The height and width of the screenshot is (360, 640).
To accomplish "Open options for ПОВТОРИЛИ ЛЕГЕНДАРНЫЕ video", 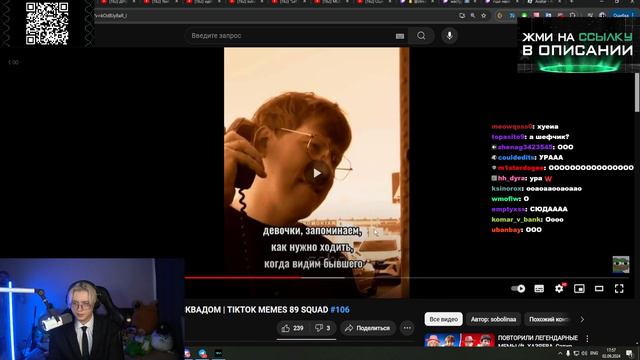I will [x=587, y=338].
